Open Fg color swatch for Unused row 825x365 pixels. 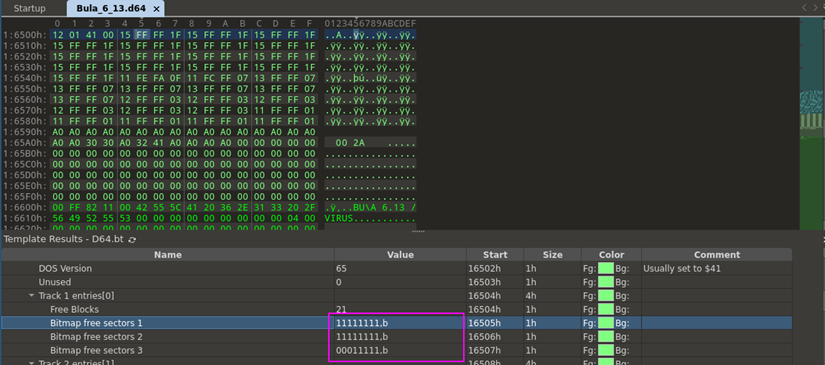(606, 282)
